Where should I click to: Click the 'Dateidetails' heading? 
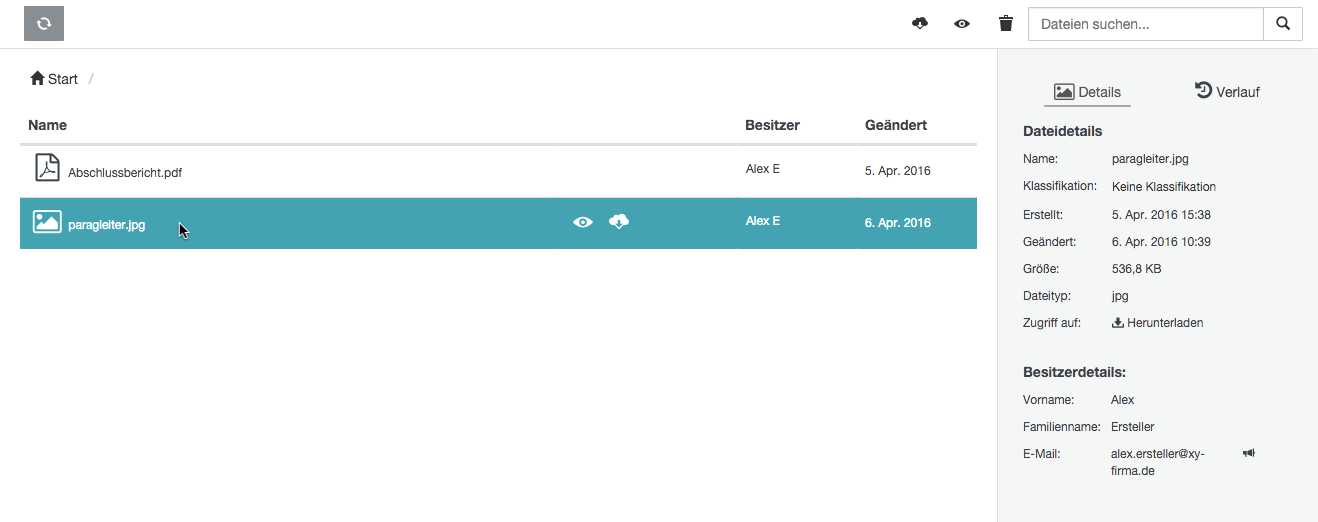click(x=1063, y=131)
